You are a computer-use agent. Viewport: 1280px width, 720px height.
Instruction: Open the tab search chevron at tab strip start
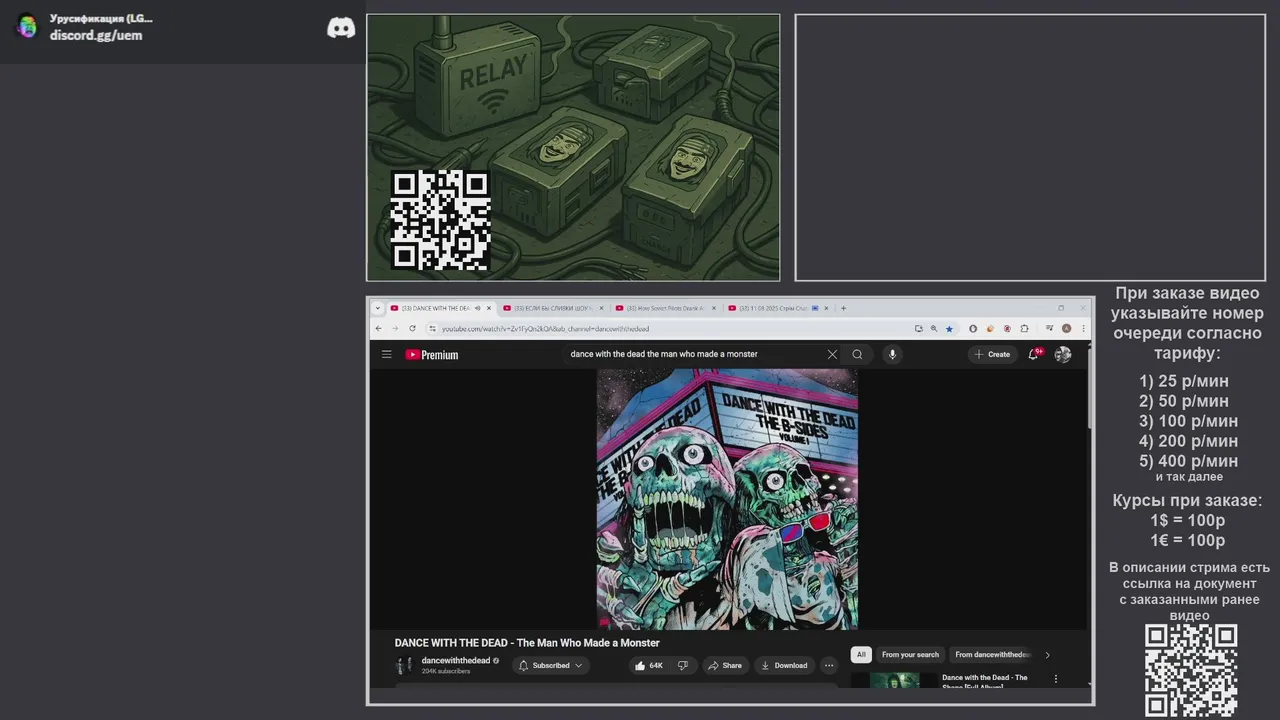click(378, 308)
